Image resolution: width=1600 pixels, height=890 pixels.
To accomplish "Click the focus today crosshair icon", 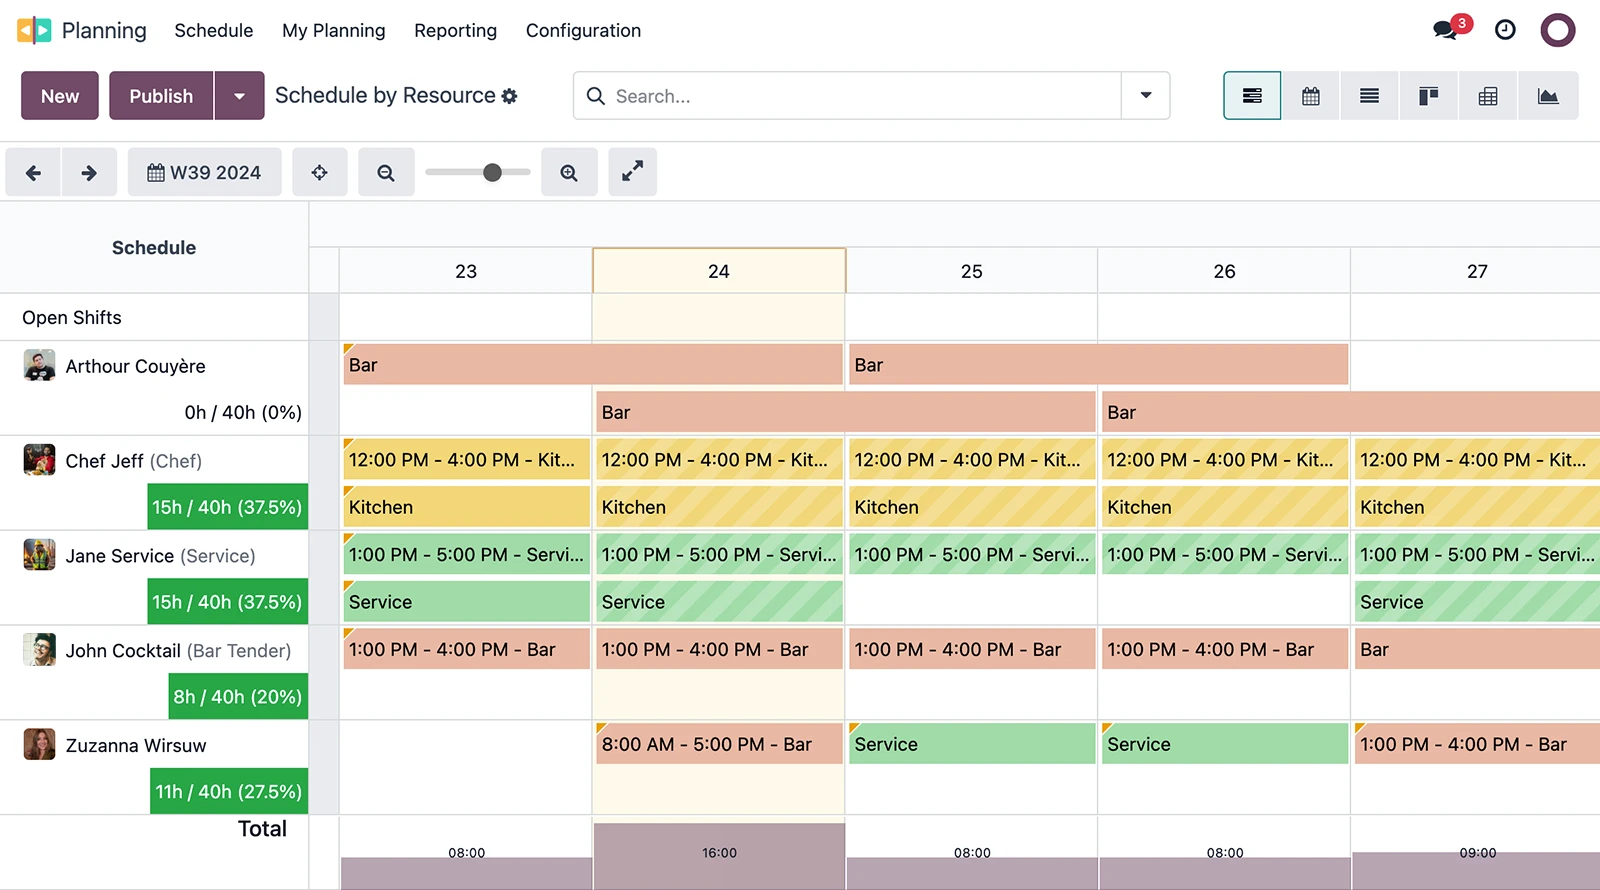I will [319, 173].
